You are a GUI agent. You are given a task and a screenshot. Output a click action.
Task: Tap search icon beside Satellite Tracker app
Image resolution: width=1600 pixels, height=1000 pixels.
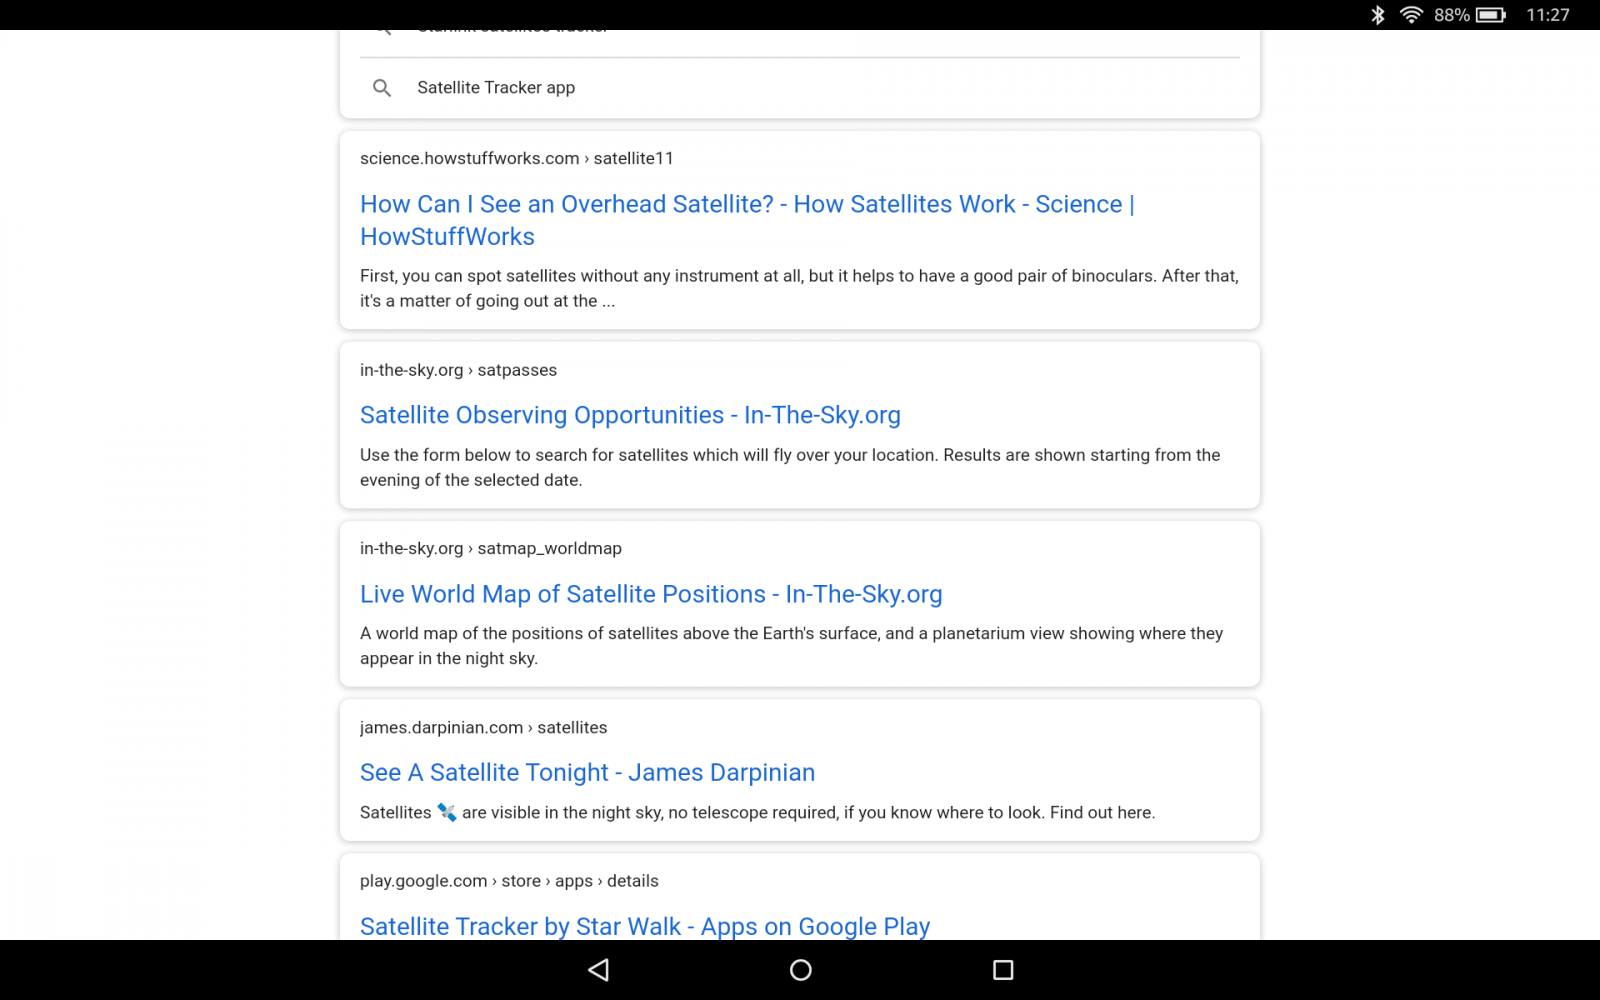(382, 88)
